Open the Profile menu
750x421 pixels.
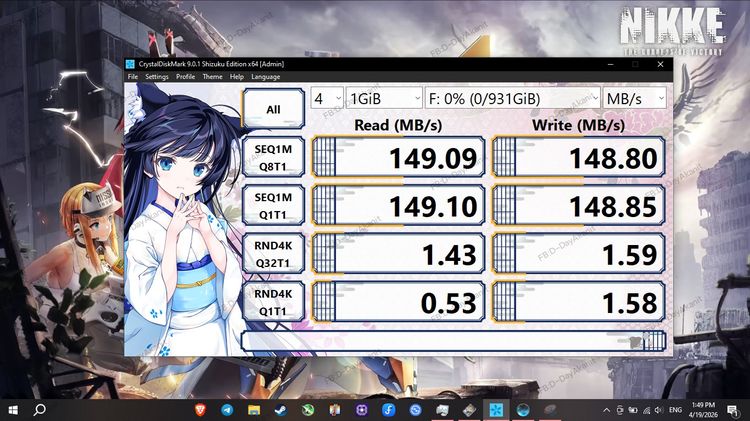[x=185, y=77]
